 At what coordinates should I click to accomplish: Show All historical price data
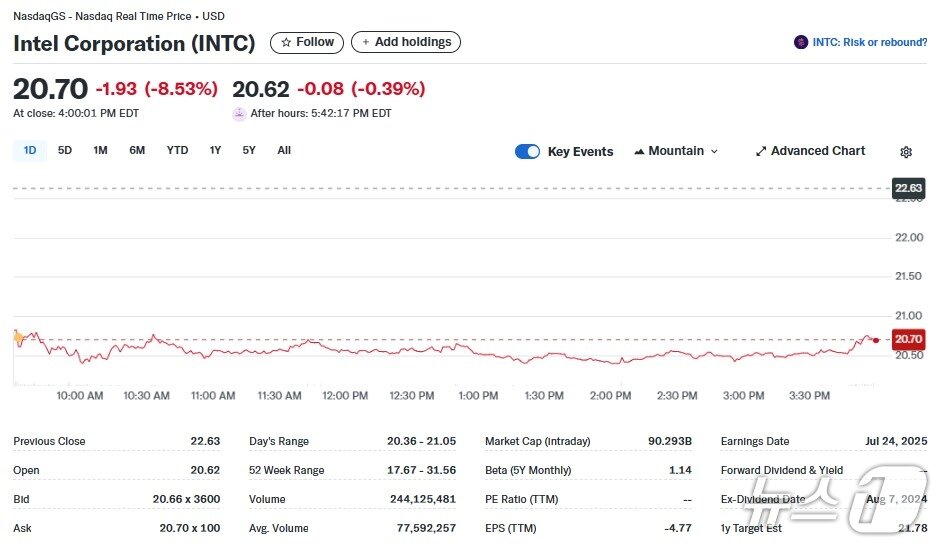point(284,150)
